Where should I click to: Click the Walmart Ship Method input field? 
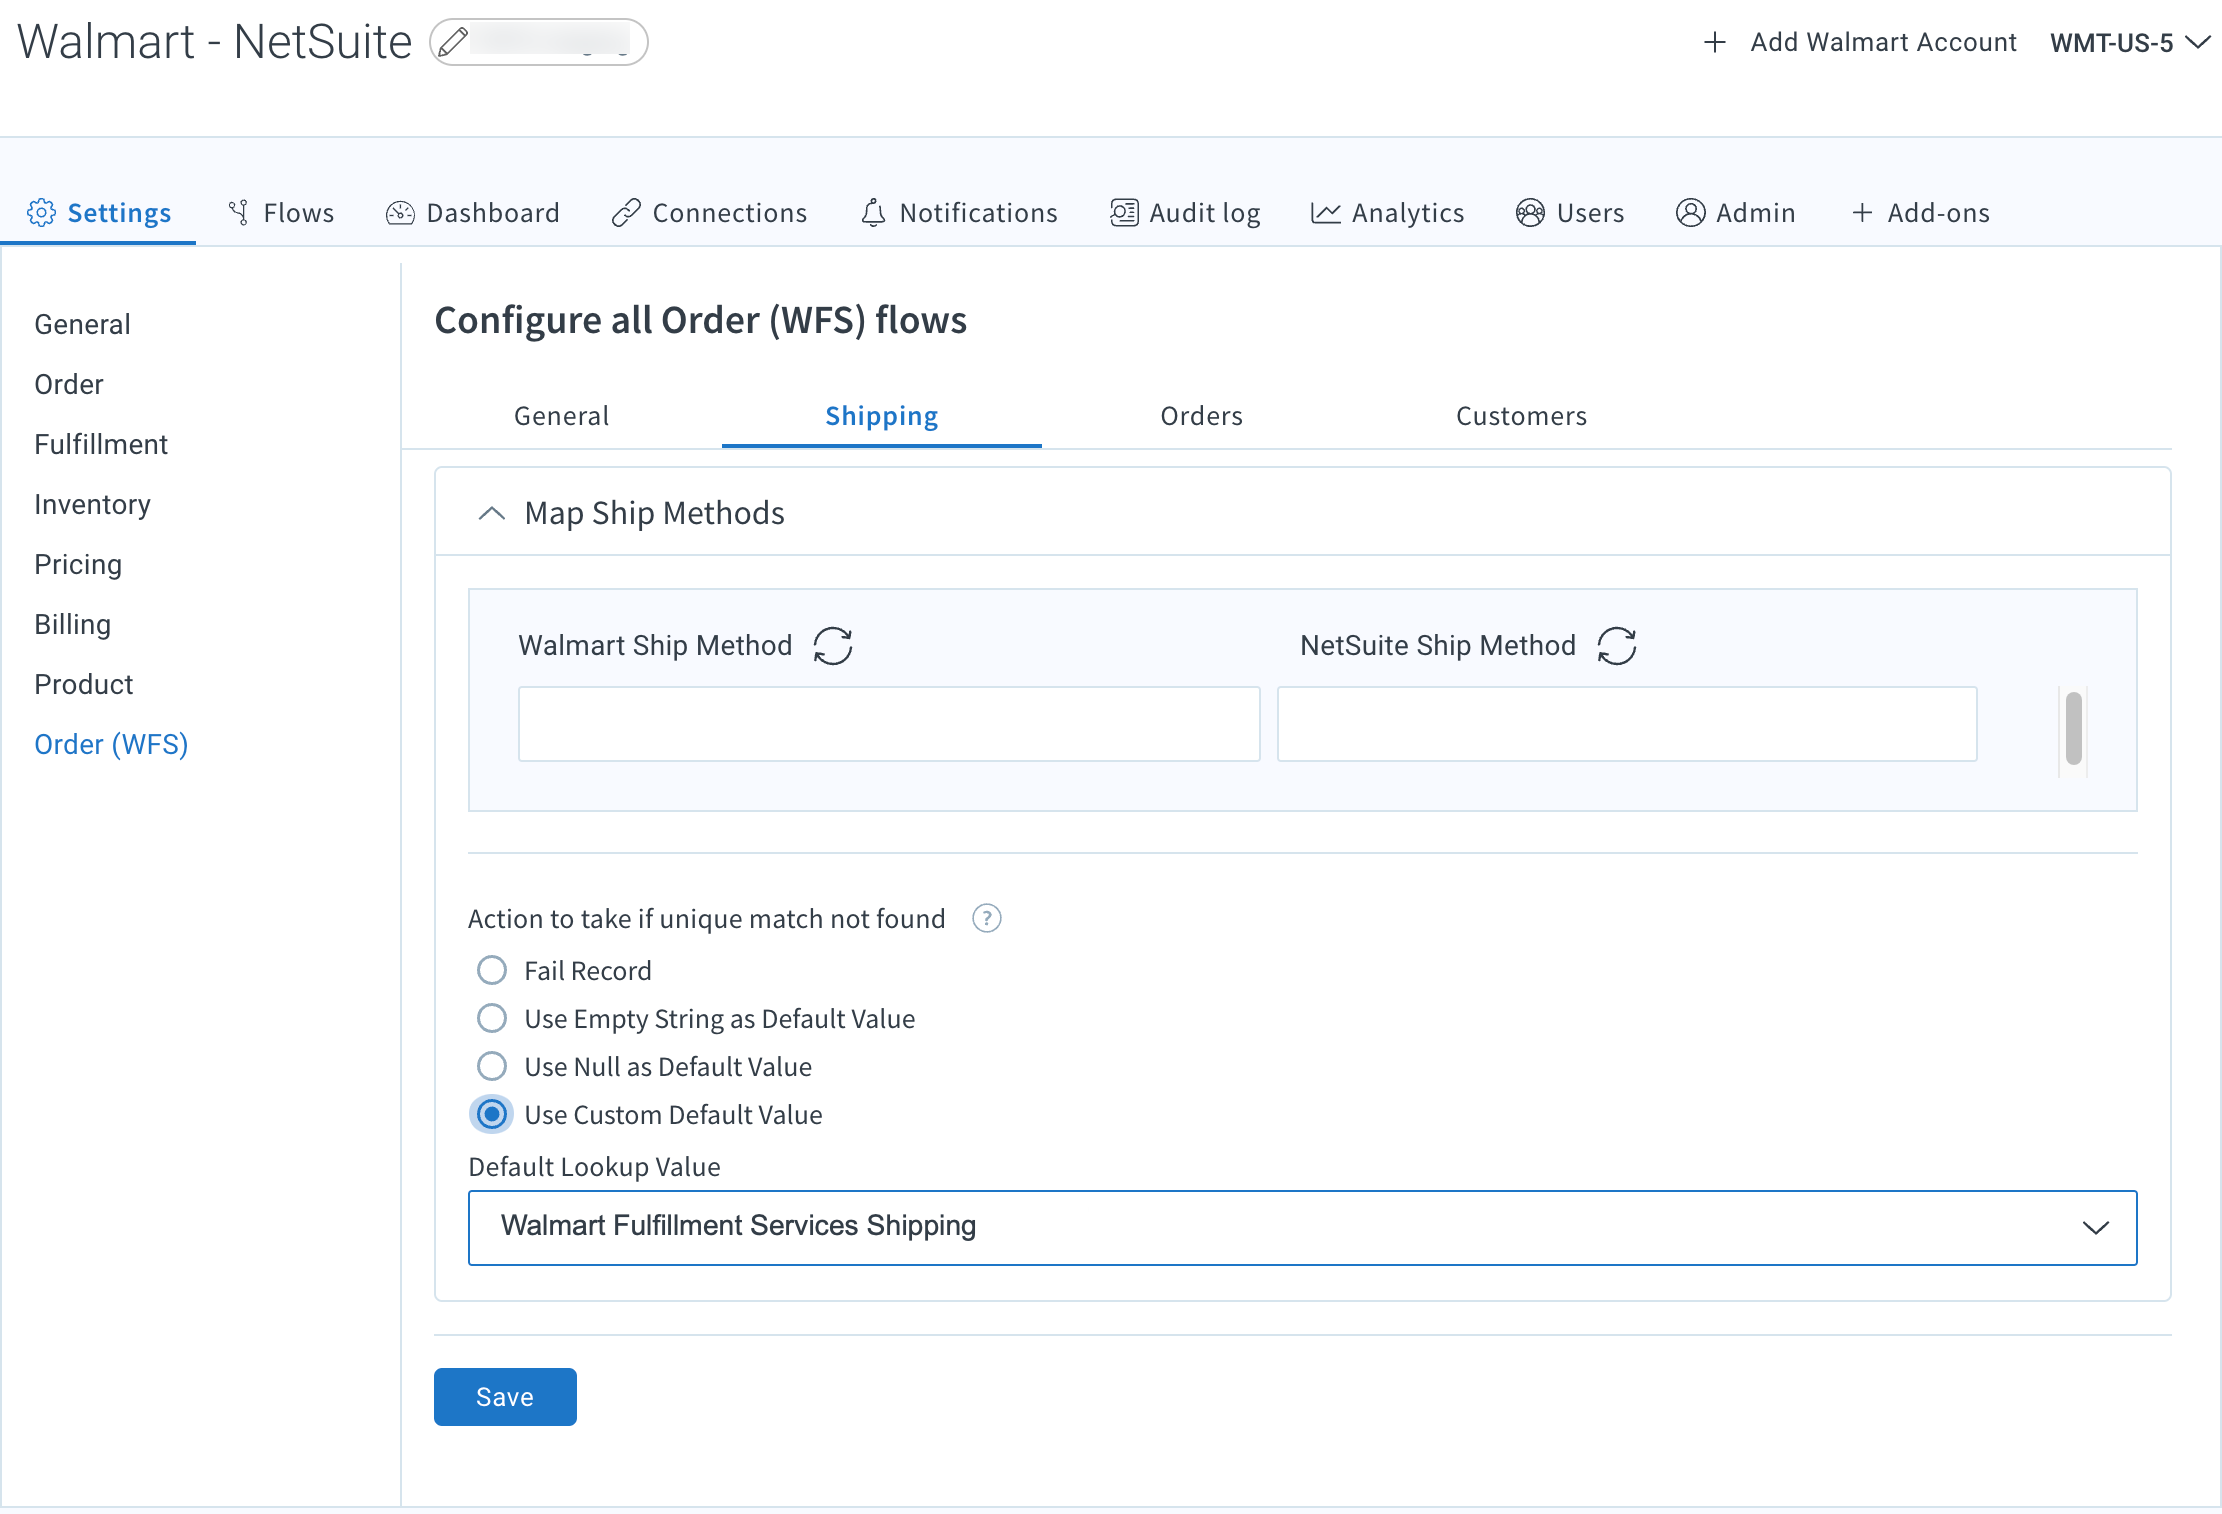889,724
